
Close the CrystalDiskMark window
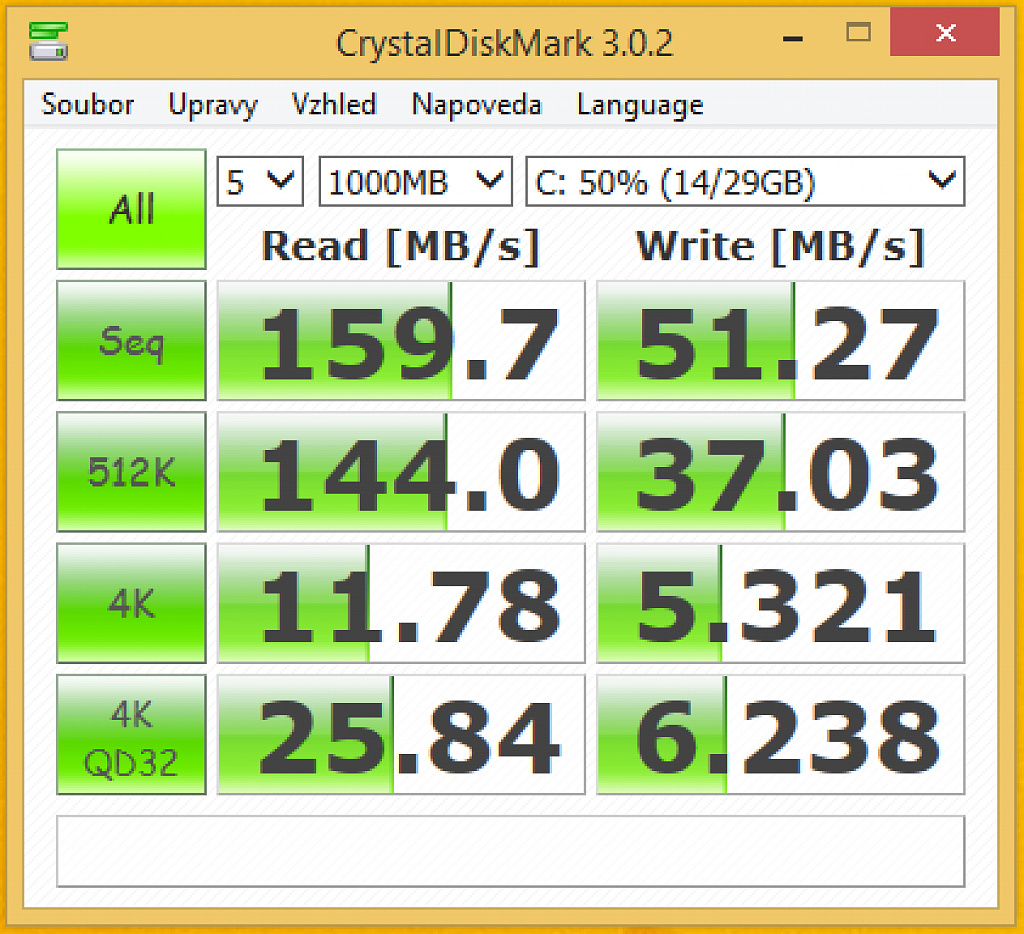(945, 32)
